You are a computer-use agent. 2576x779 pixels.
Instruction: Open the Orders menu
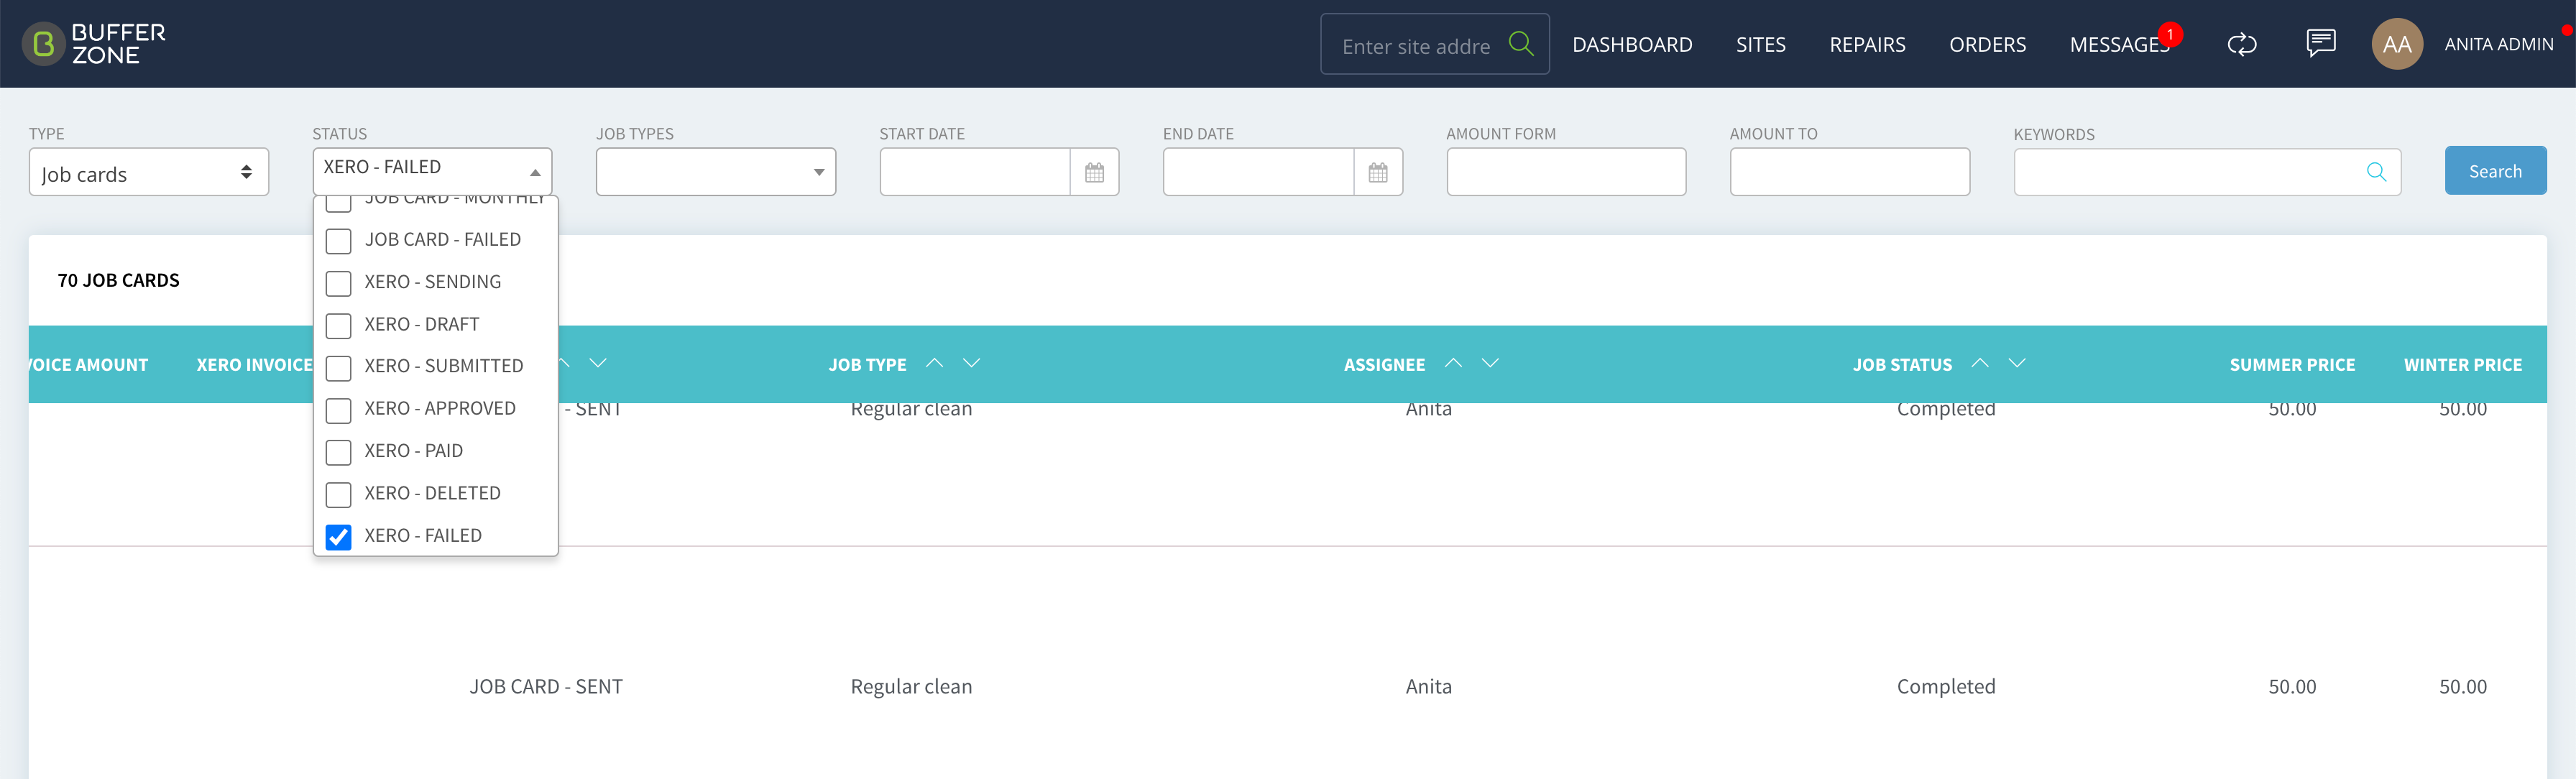coord(1987,44)
